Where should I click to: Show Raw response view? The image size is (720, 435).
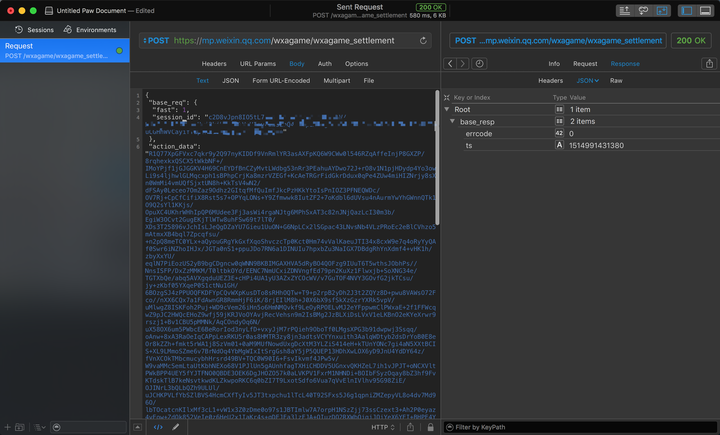(616, 80)
